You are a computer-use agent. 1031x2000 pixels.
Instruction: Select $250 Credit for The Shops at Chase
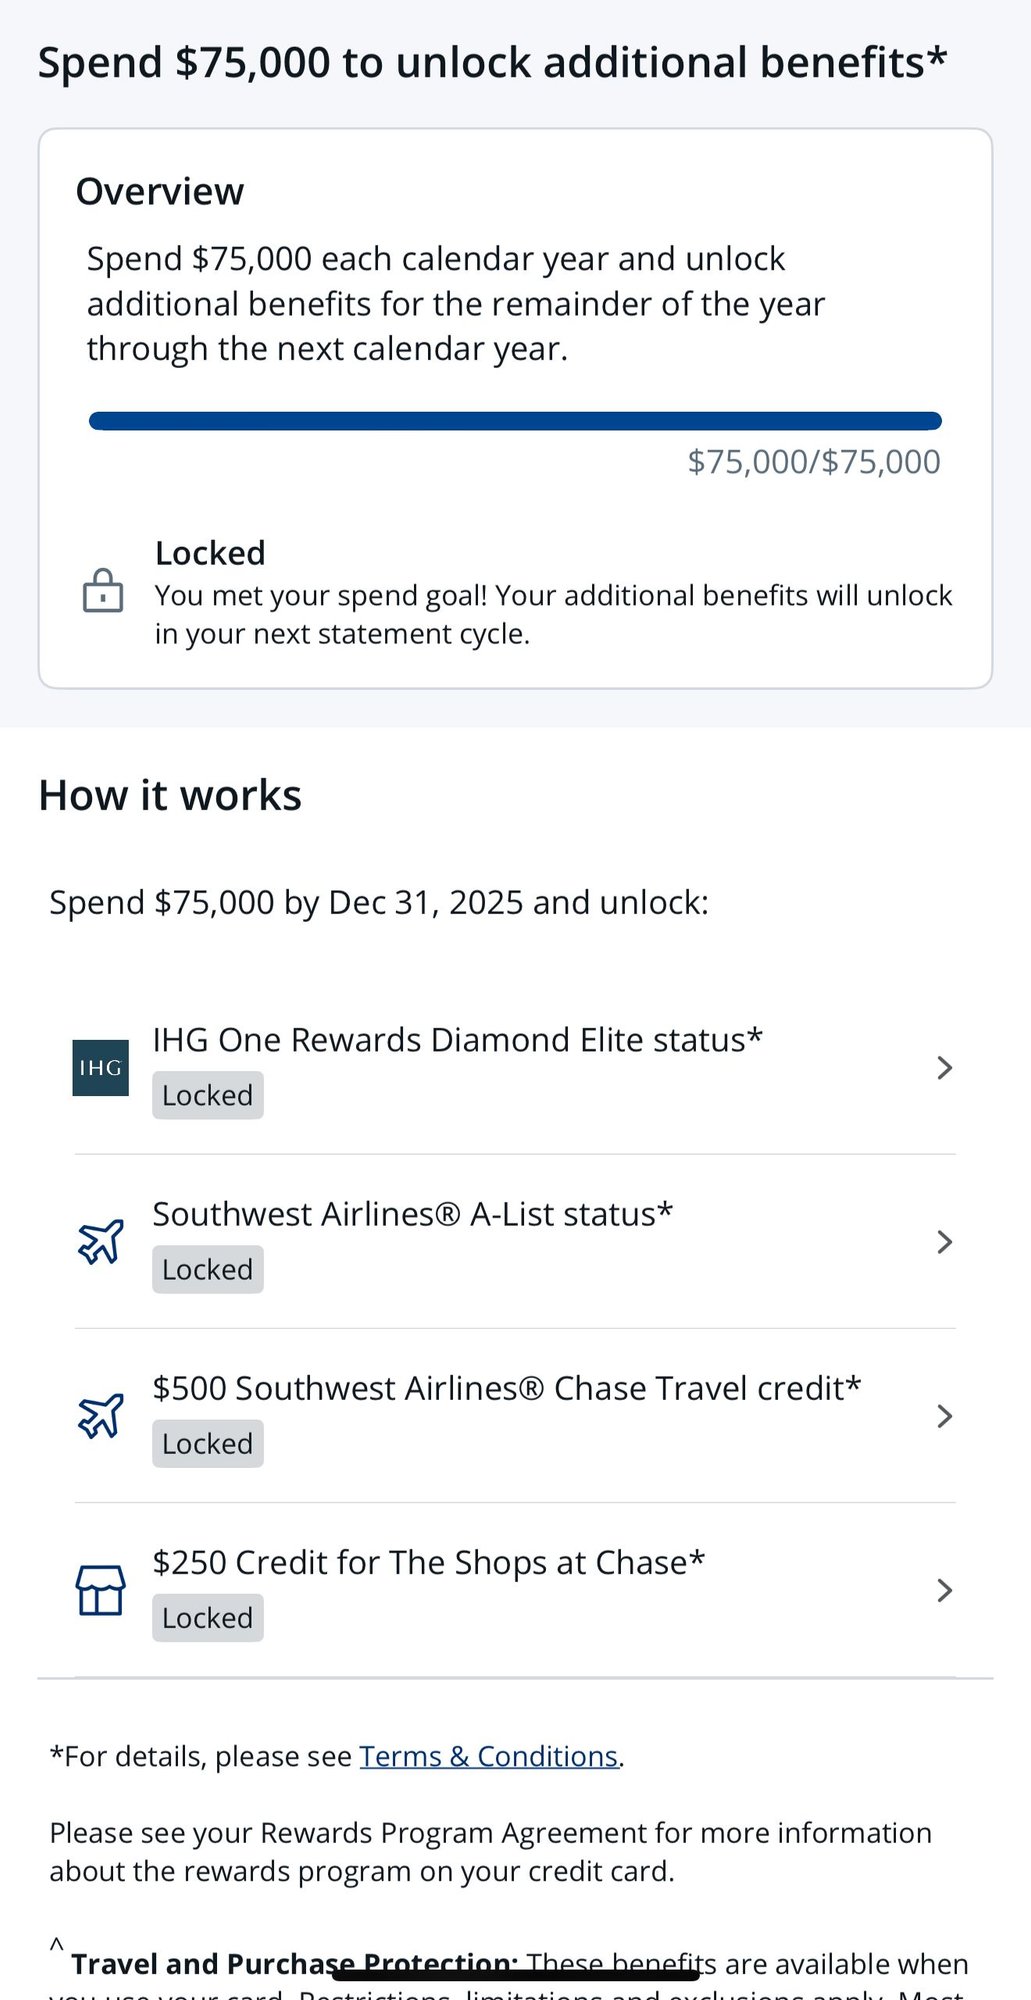428,1562
